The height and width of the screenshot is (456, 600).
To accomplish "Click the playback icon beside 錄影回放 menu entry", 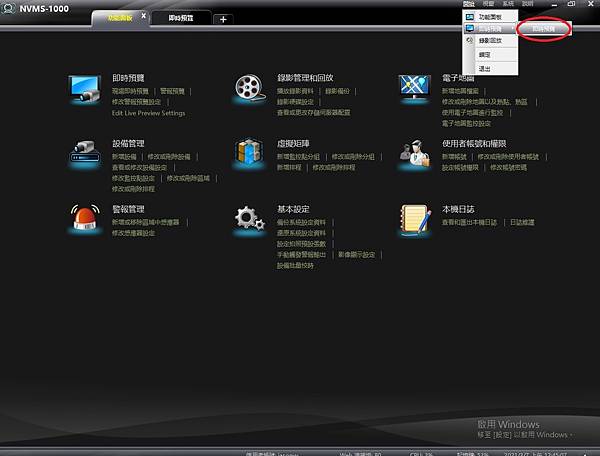I will (470, 40).
